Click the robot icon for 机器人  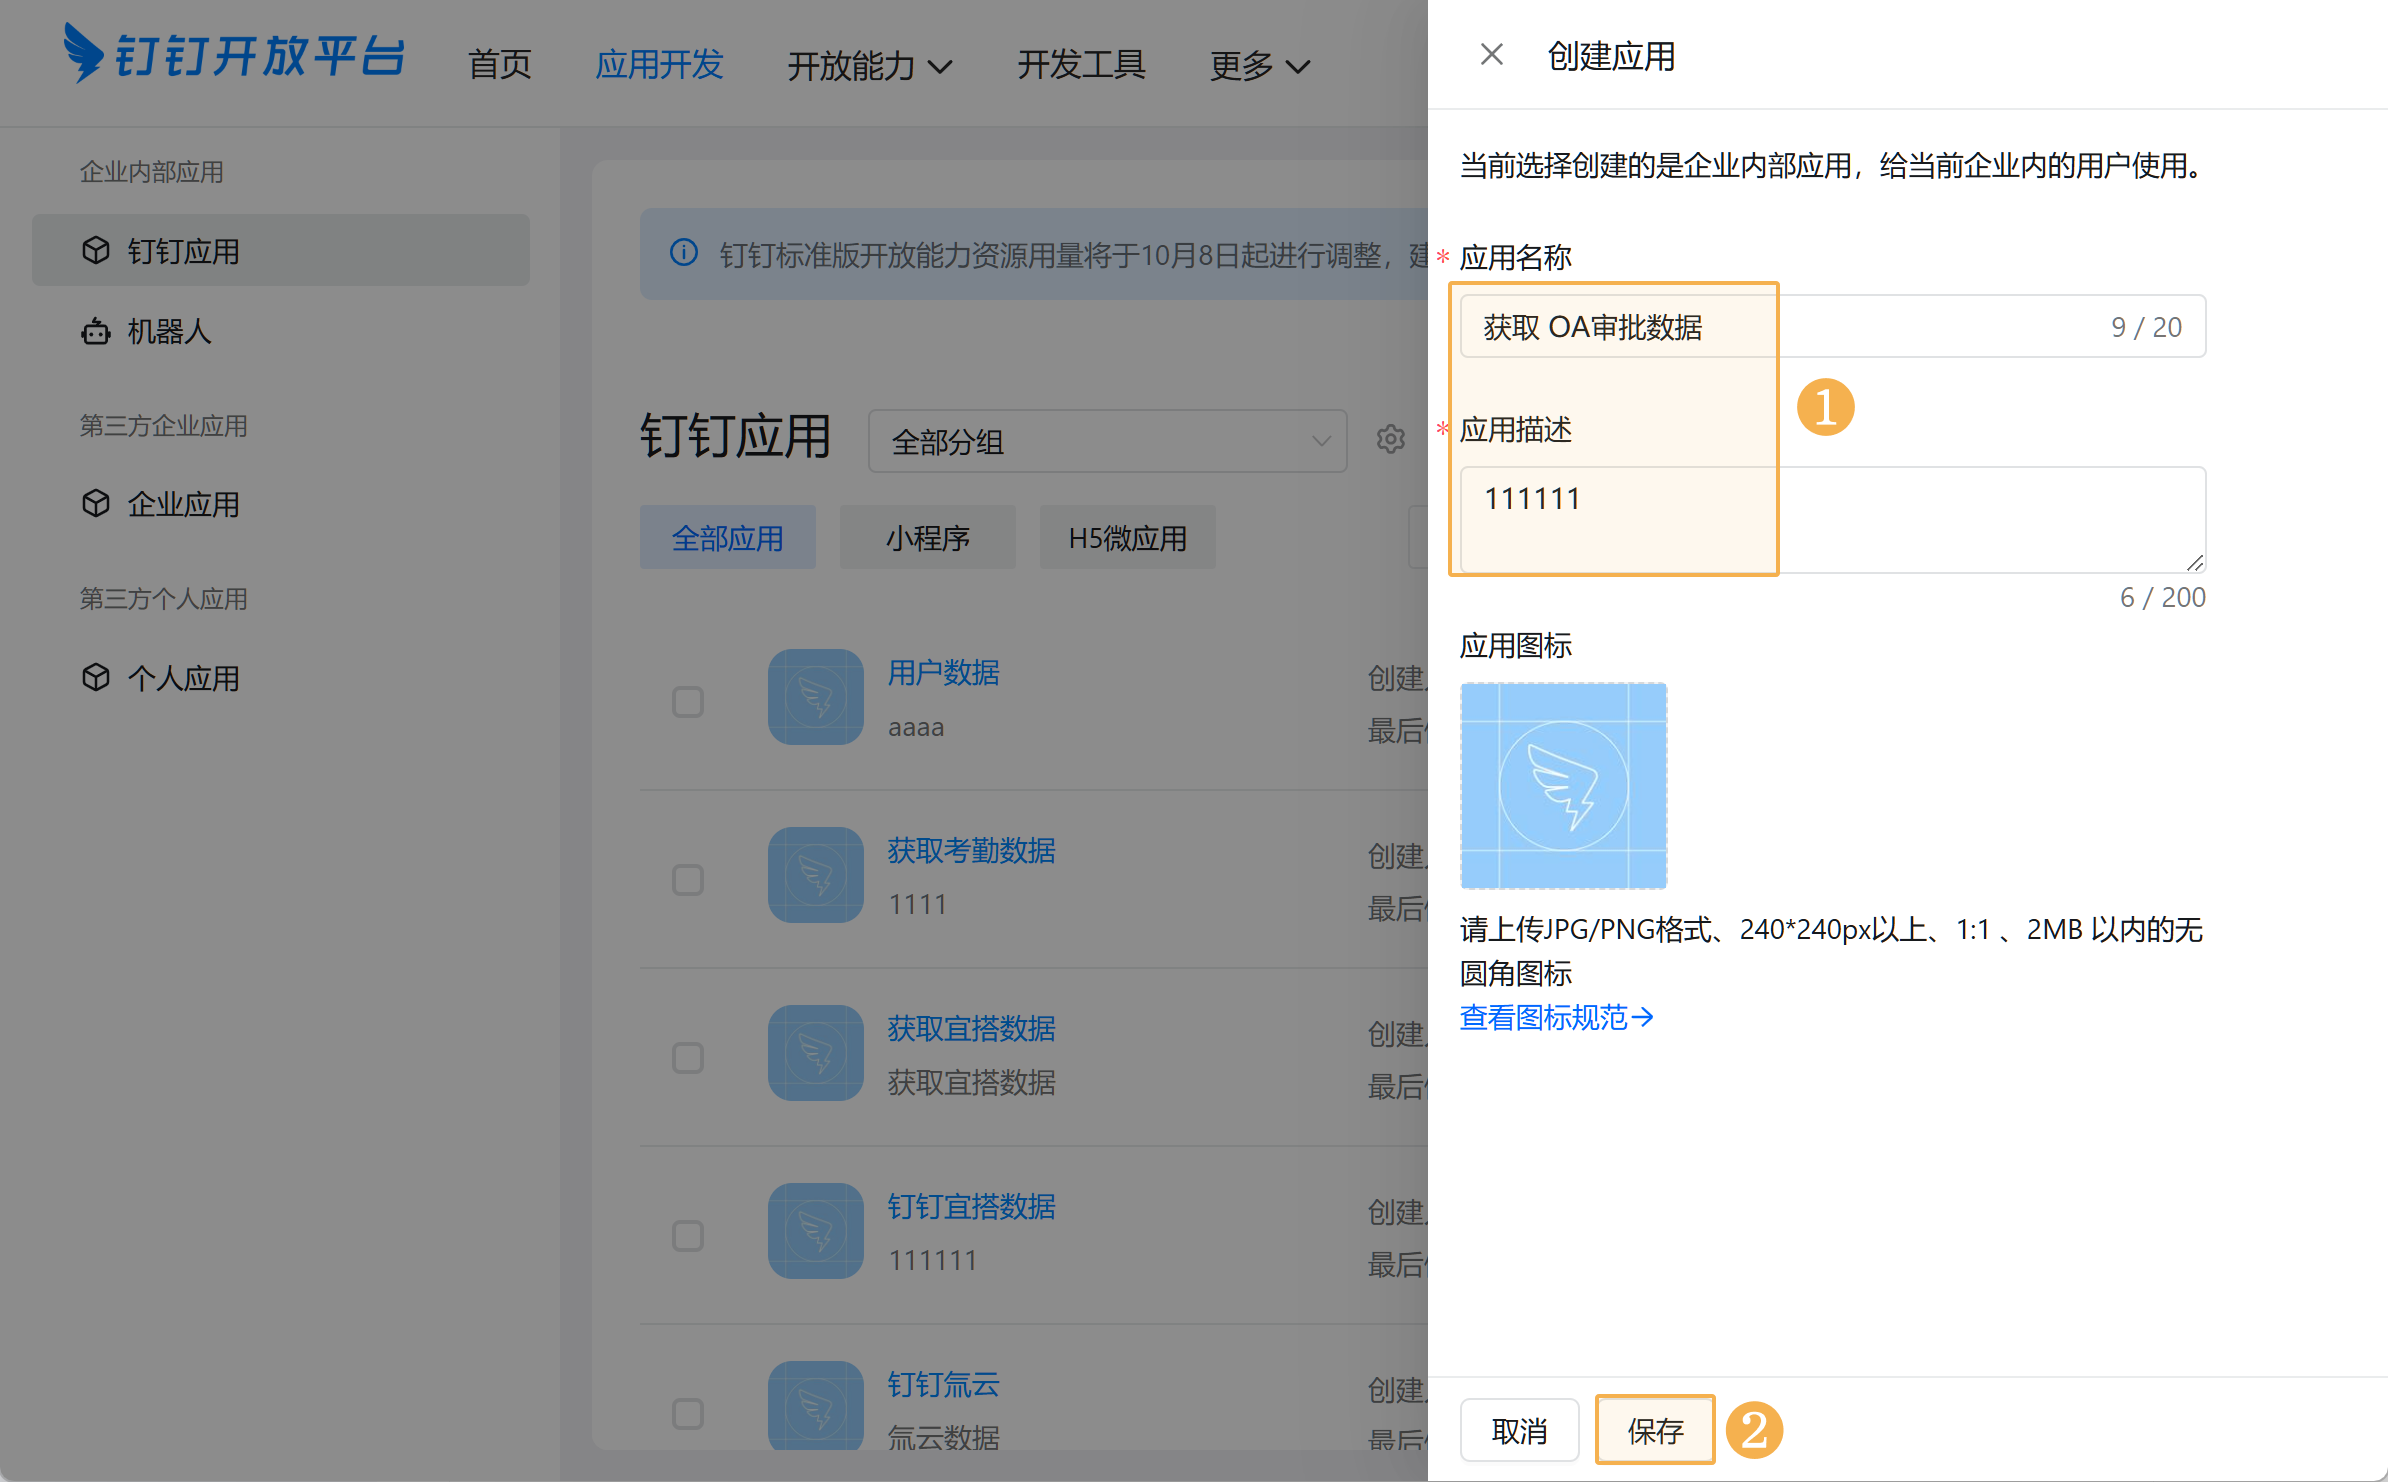(x=96, y=331)
